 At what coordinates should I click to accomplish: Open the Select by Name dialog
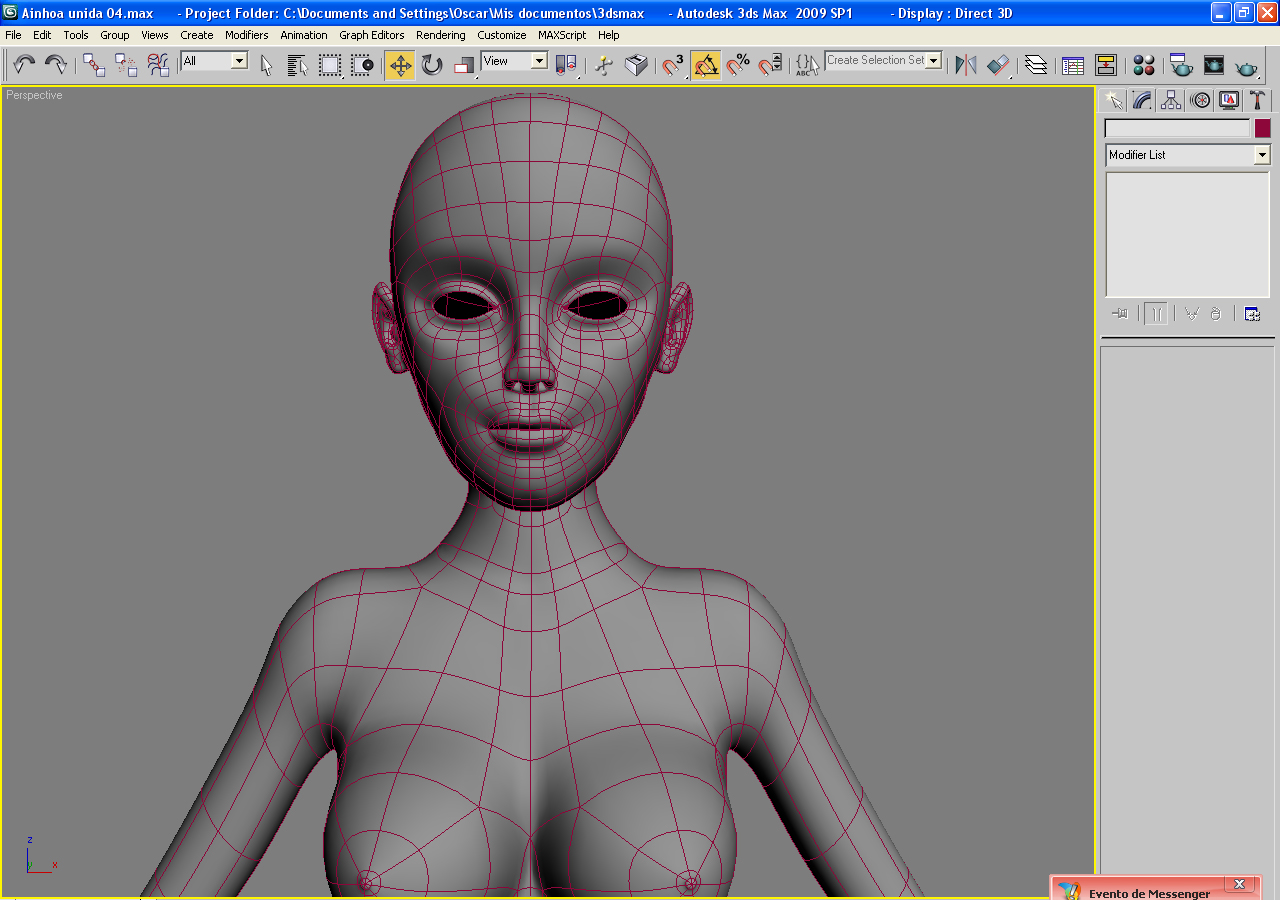click(297, 65)
